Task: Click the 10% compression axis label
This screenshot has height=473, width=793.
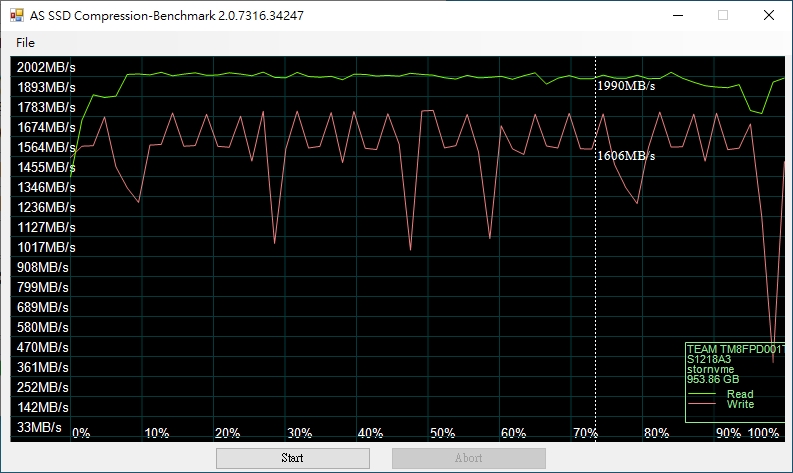Action: (x=157, y=434)
